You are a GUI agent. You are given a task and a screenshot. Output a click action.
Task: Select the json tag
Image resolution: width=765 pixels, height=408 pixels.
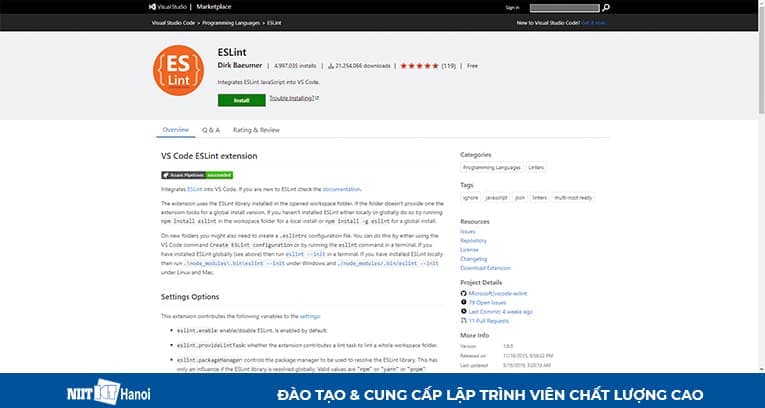pos(520,198)
